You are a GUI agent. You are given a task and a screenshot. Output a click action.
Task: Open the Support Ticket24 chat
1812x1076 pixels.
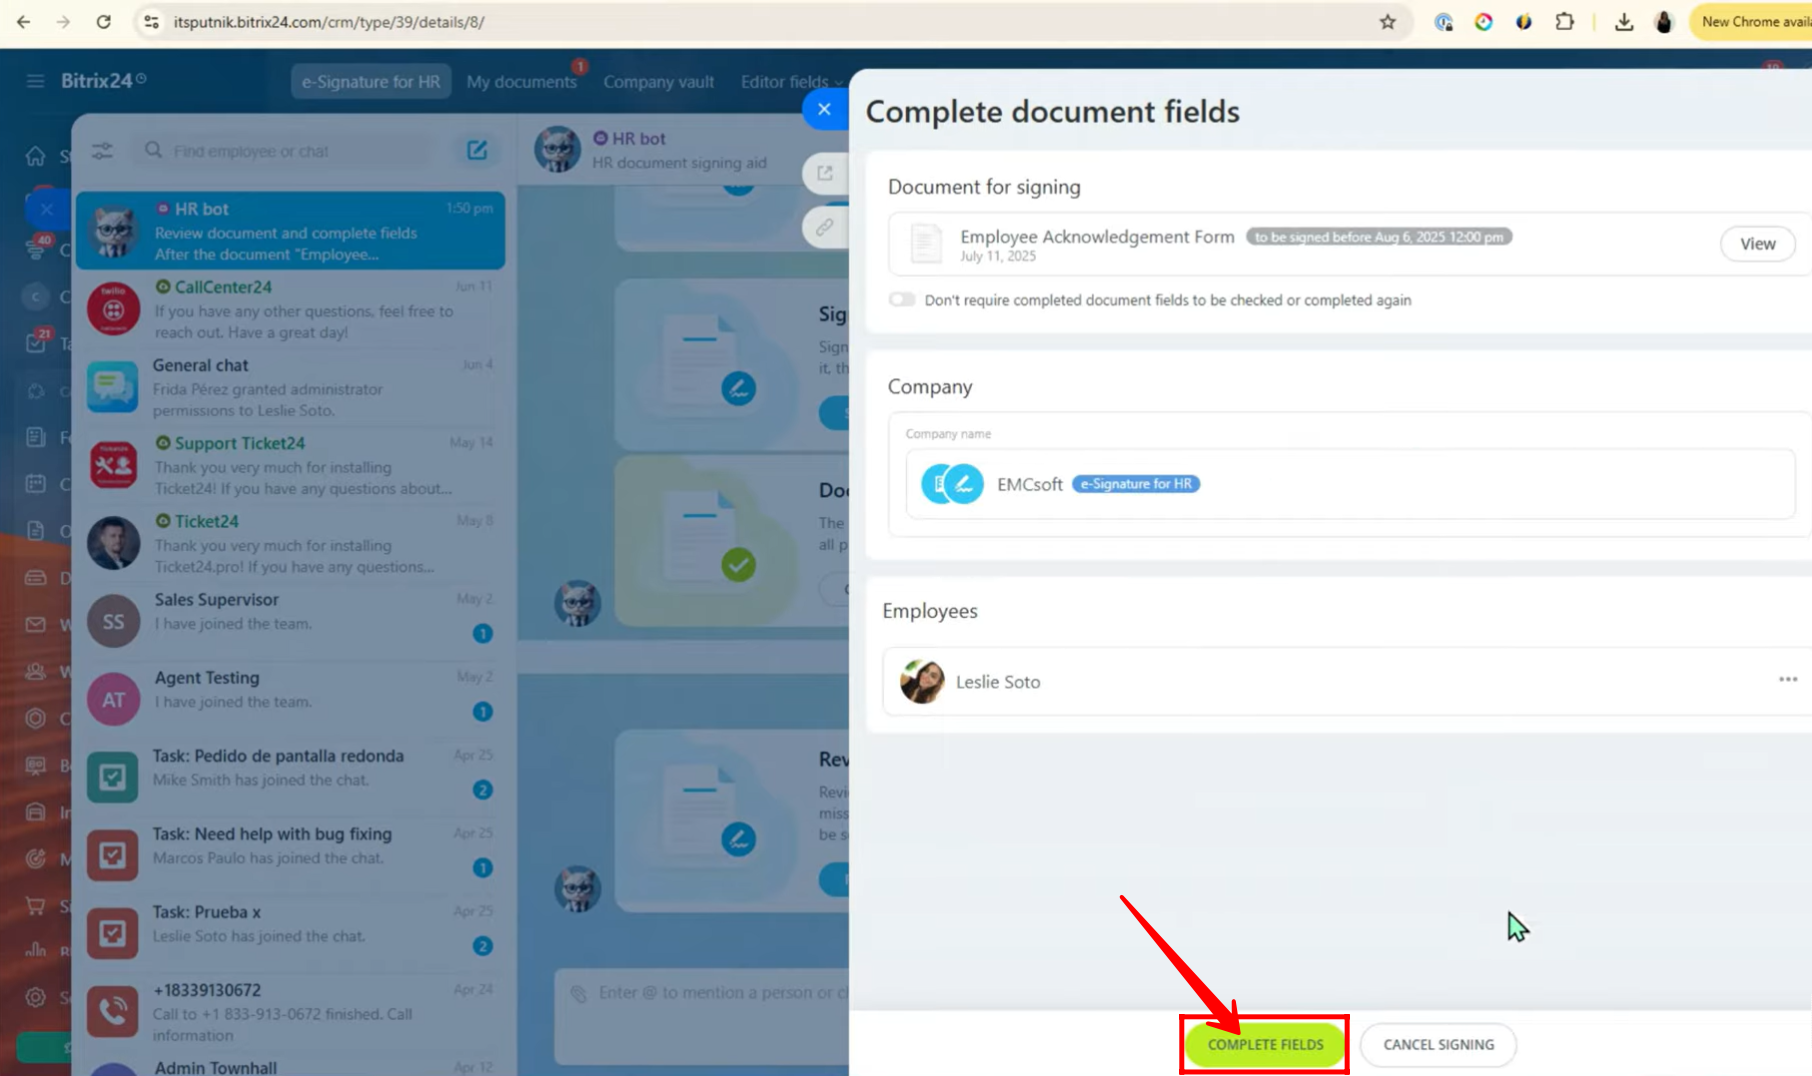291,465
